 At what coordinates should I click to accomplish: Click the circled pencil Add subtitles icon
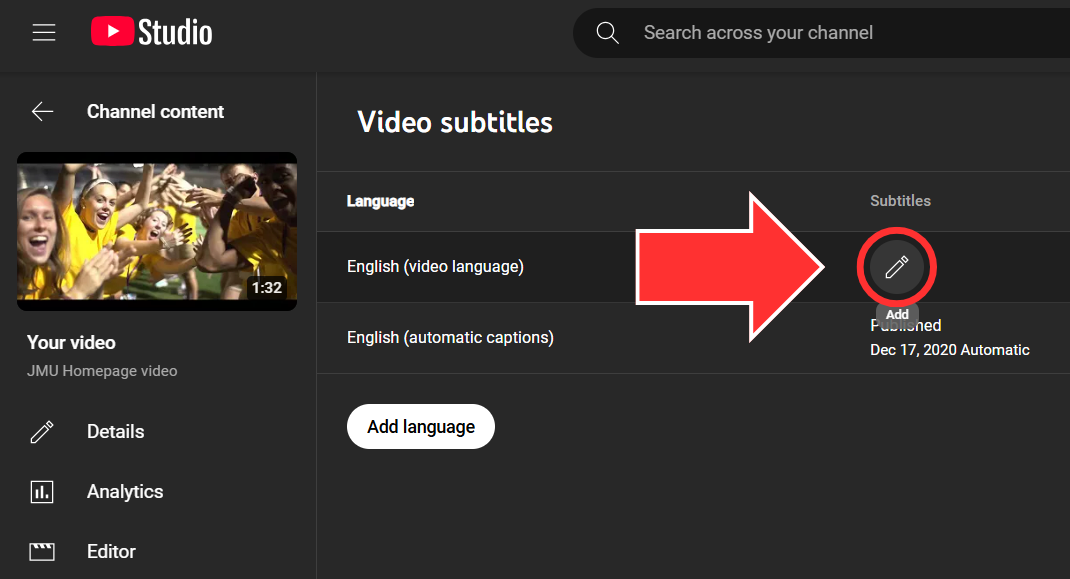pos(896,267)
